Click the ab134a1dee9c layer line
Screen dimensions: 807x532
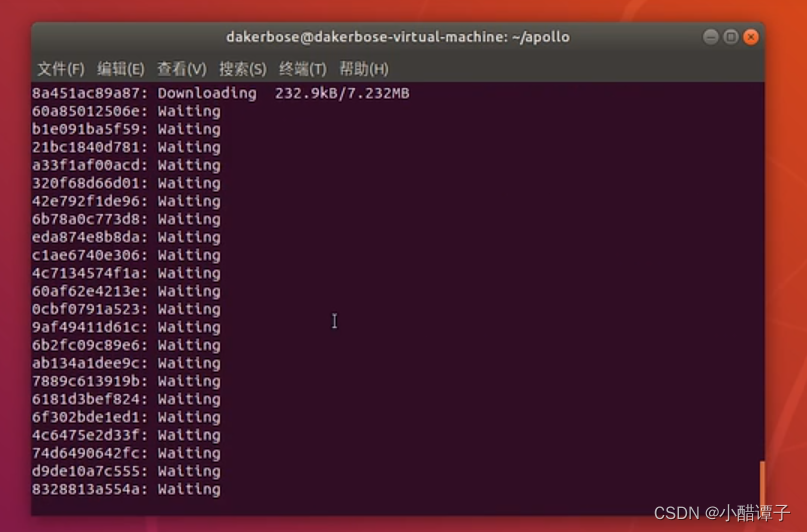126,363
